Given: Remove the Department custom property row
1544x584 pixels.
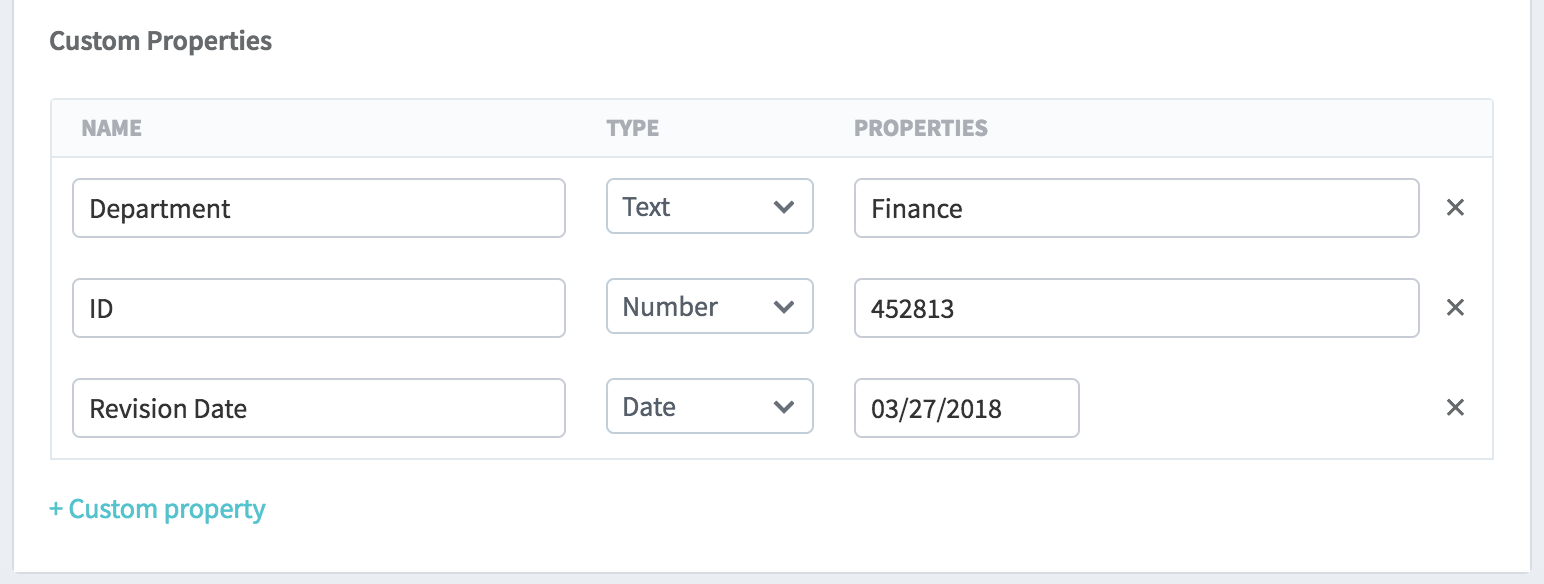Looking at the screenshot, I should (1455, 208).
